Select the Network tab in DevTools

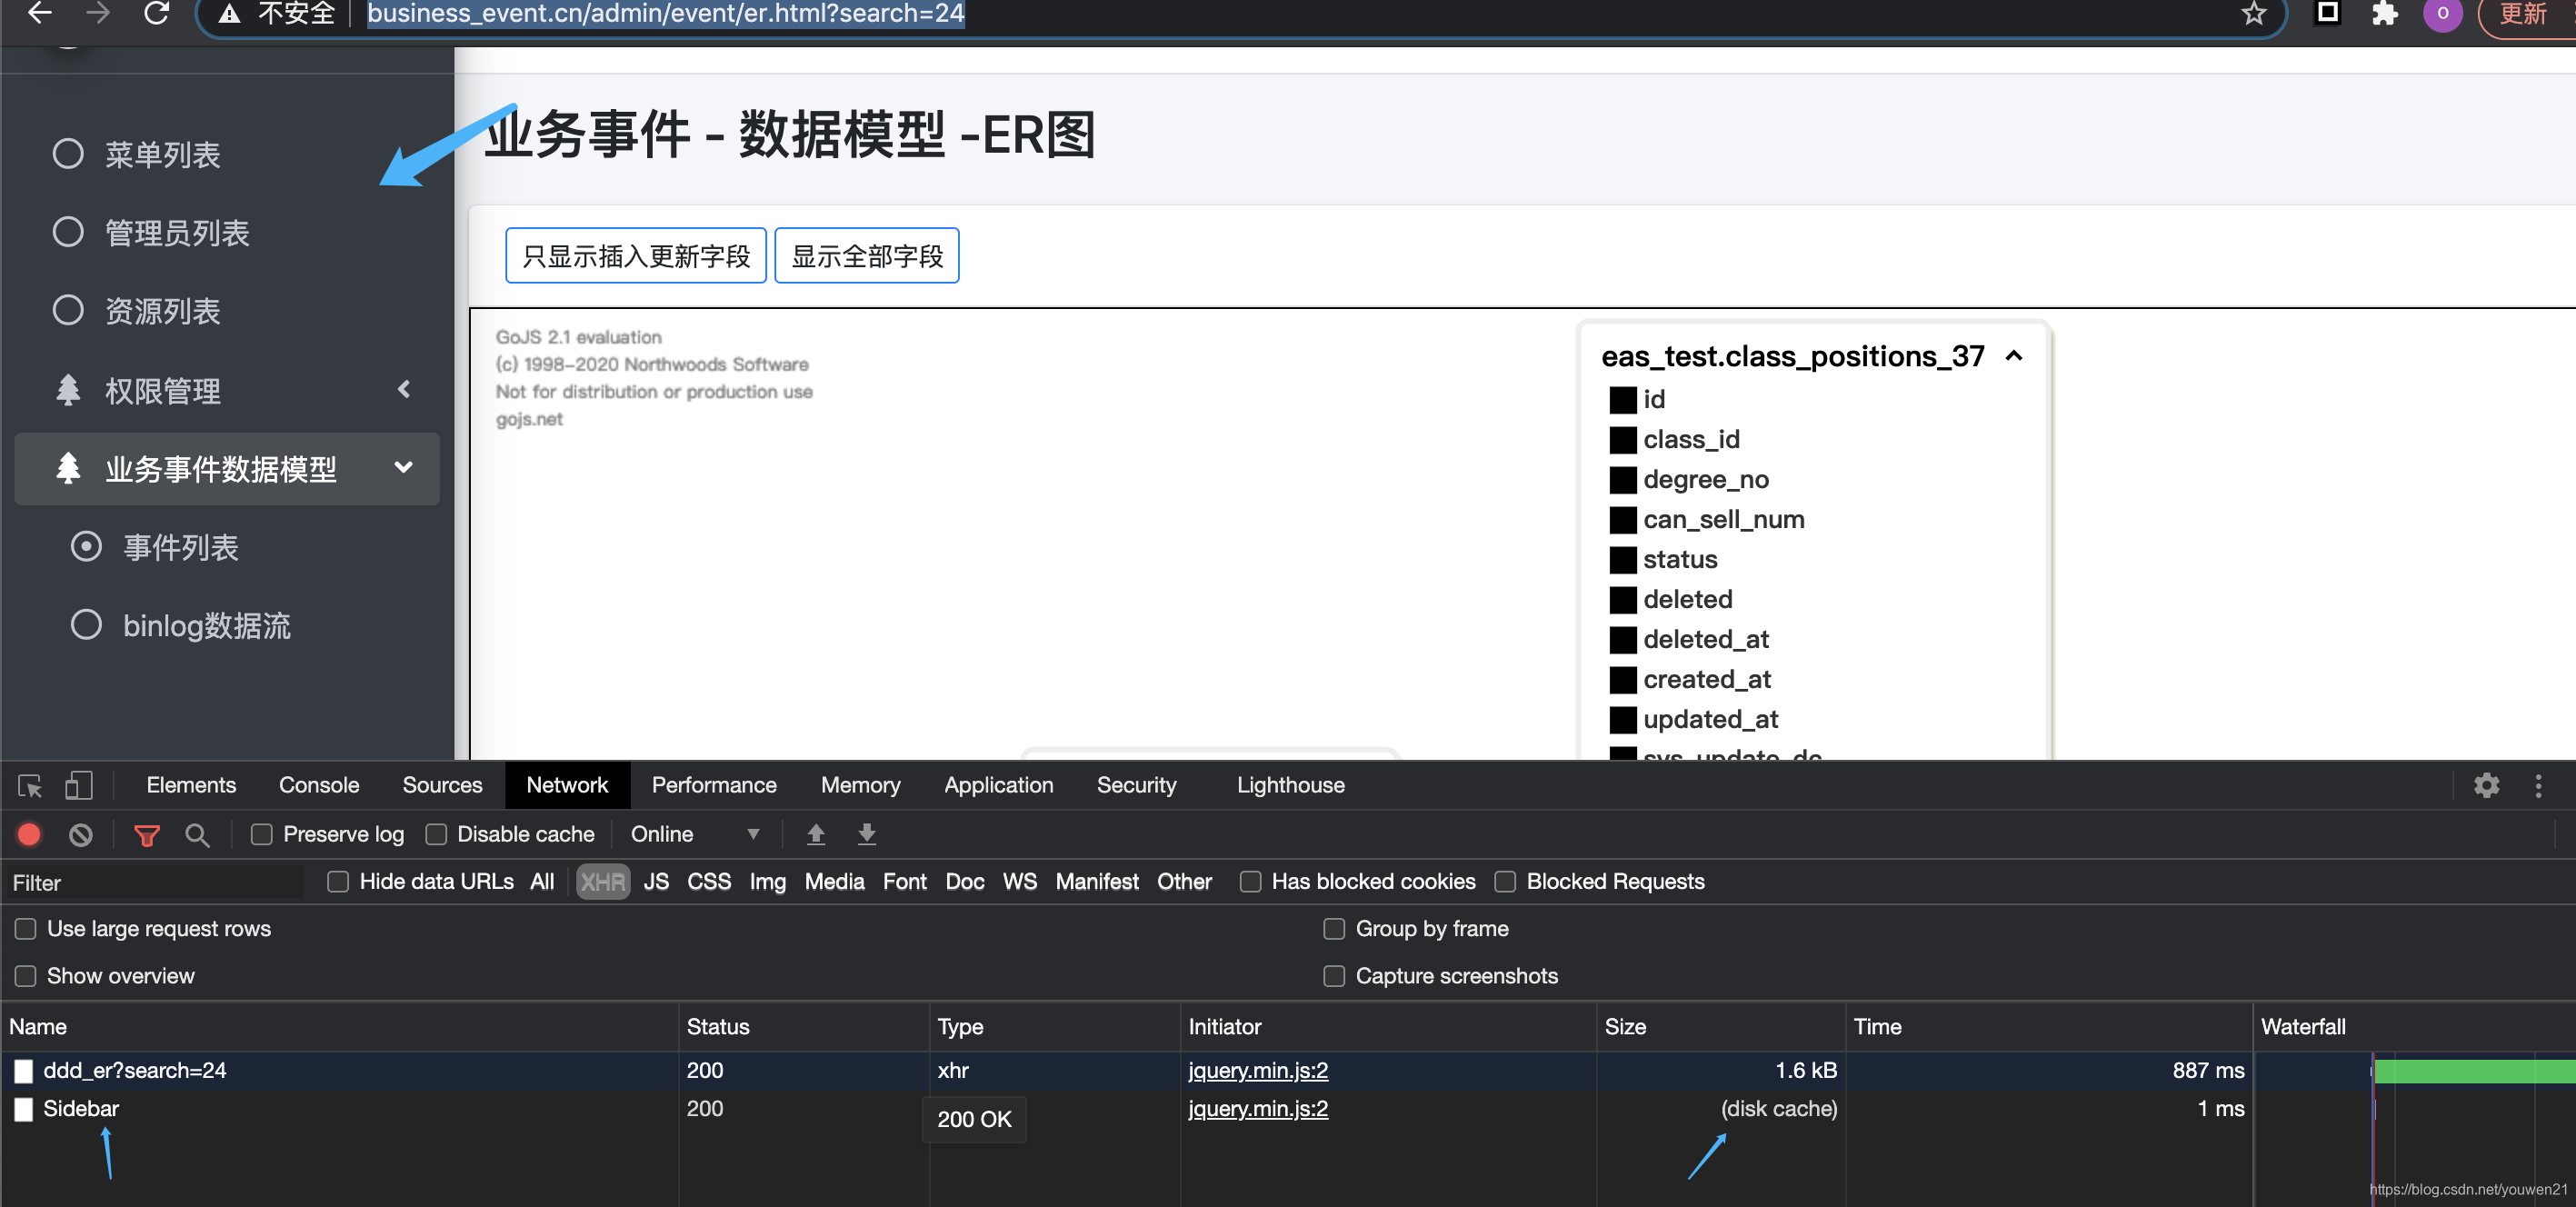(x=565, y=785)
